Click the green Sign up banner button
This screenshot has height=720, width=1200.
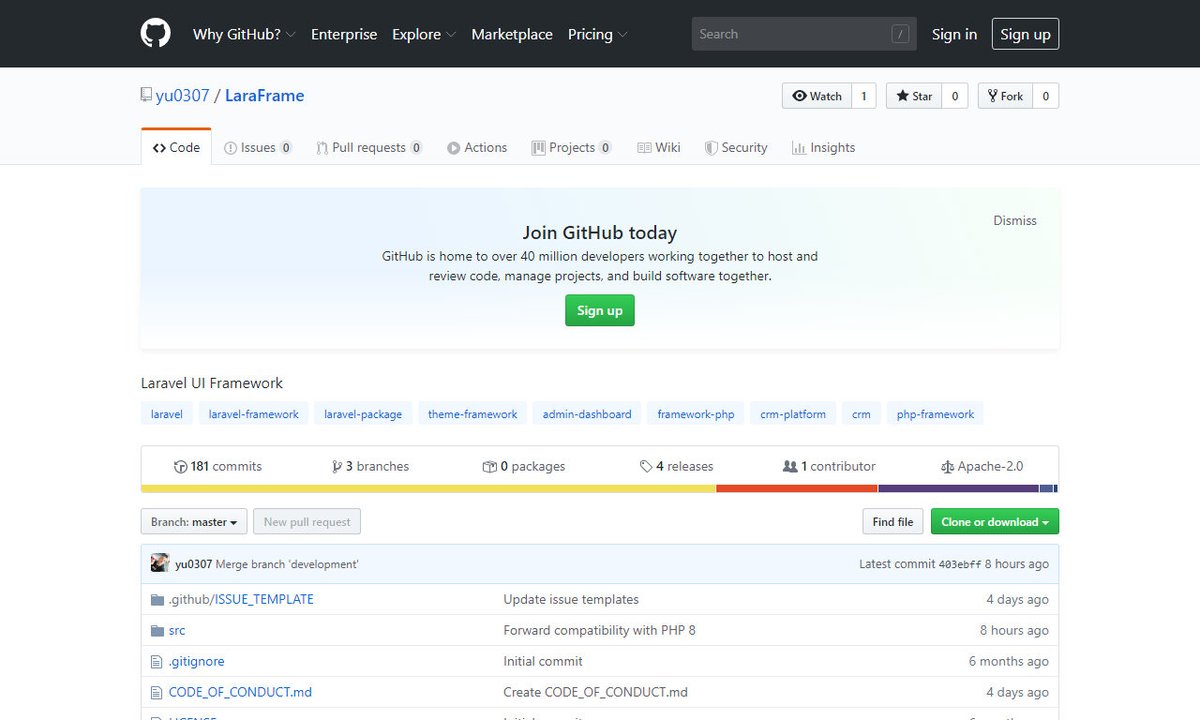(x=600, y=310)
